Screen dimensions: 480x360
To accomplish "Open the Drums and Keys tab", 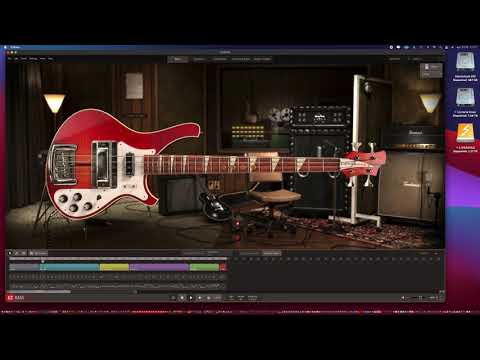I will click(241, 59).
